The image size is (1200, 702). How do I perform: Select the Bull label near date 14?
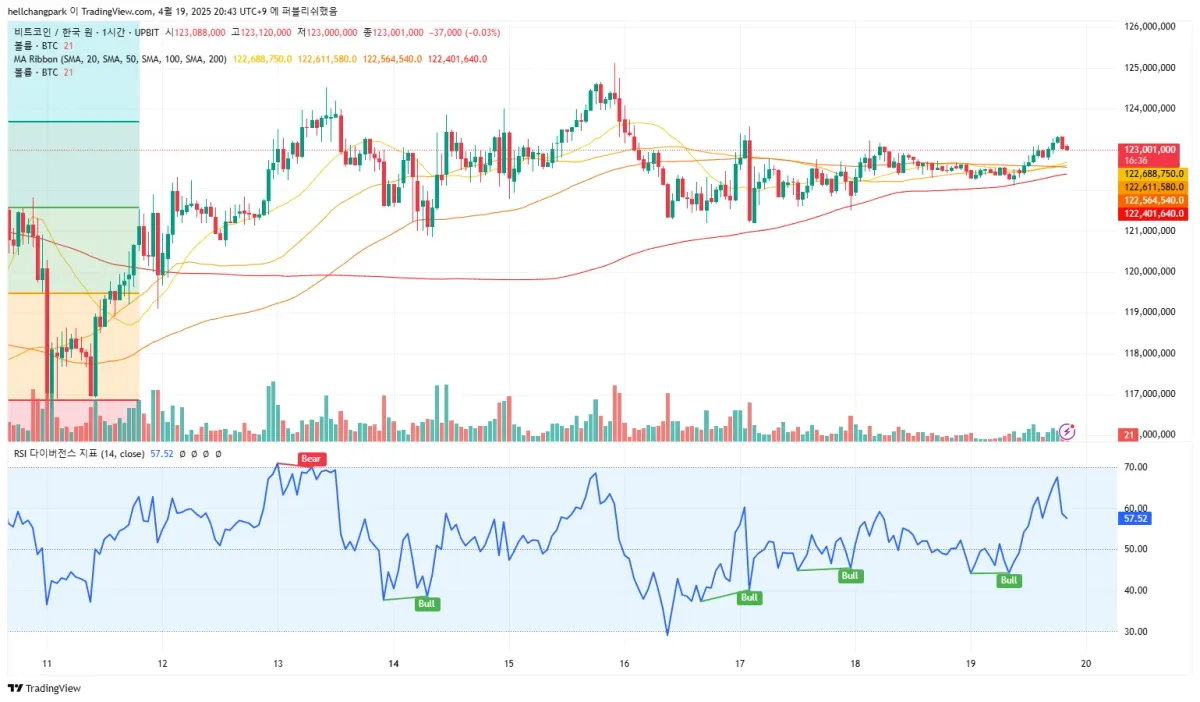[427, 604]
